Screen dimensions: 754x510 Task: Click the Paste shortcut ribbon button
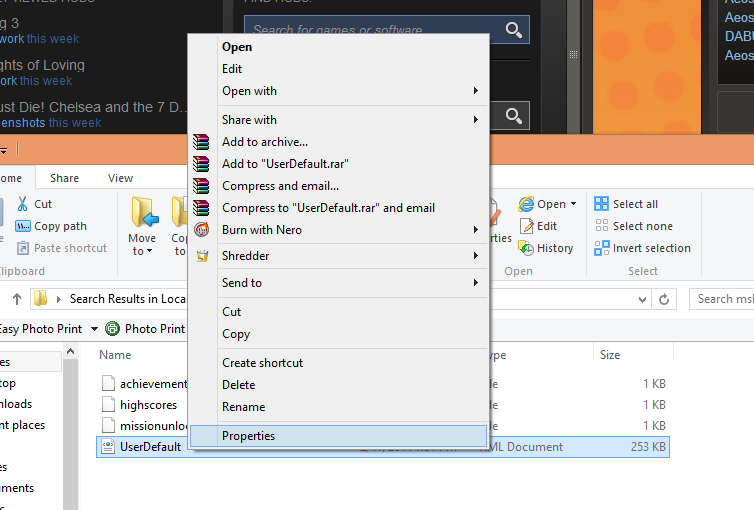tap(62, 248)
